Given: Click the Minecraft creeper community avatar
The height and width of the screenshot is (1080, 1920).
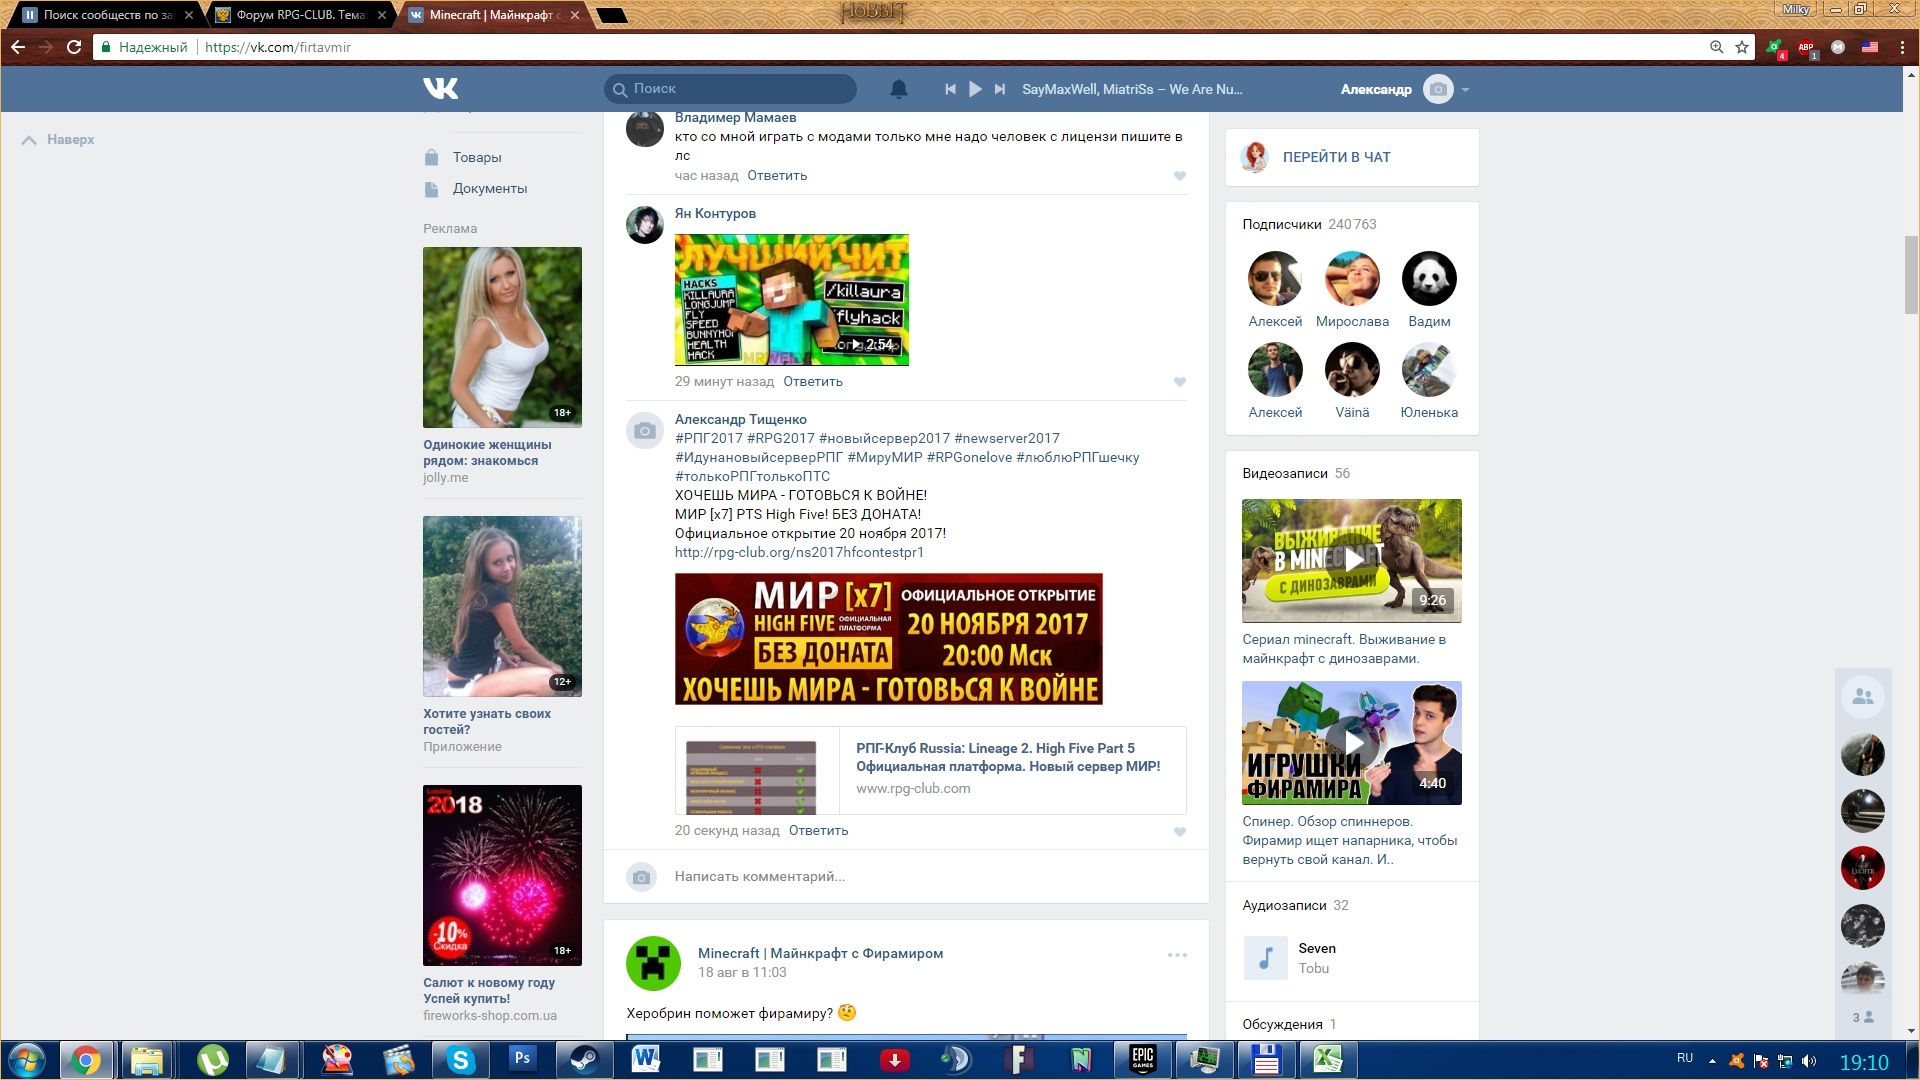Looking at the screenshot, I should click(x=653, y=963).
